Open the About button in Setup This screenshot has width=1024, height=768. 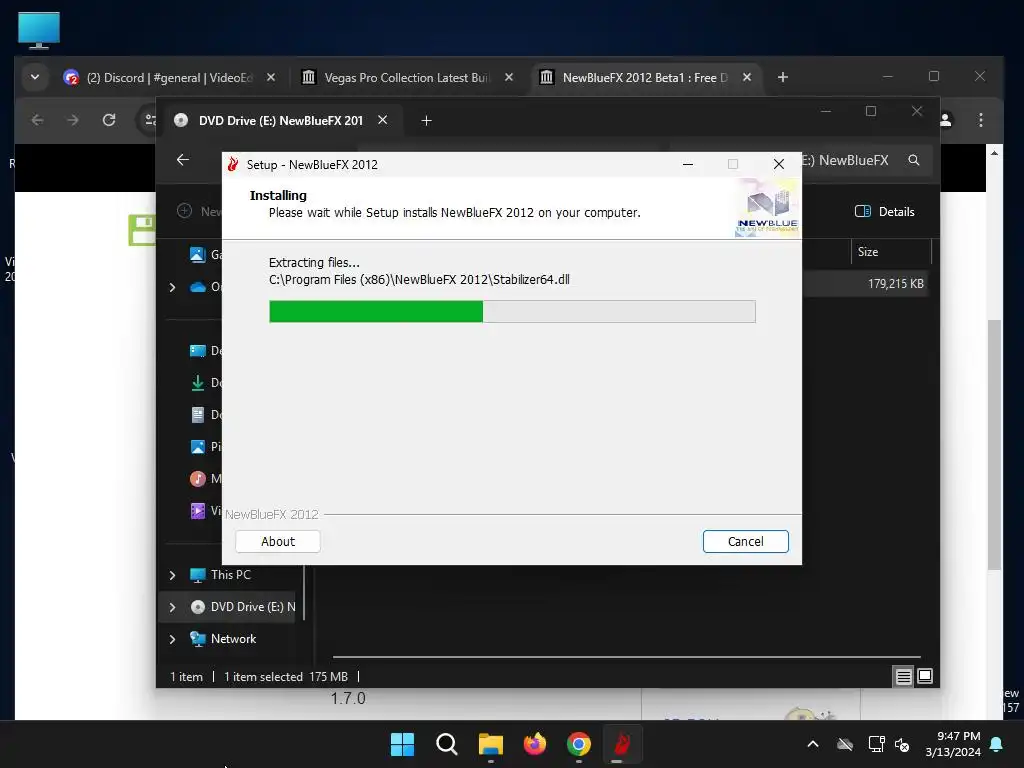click(278, 541)
